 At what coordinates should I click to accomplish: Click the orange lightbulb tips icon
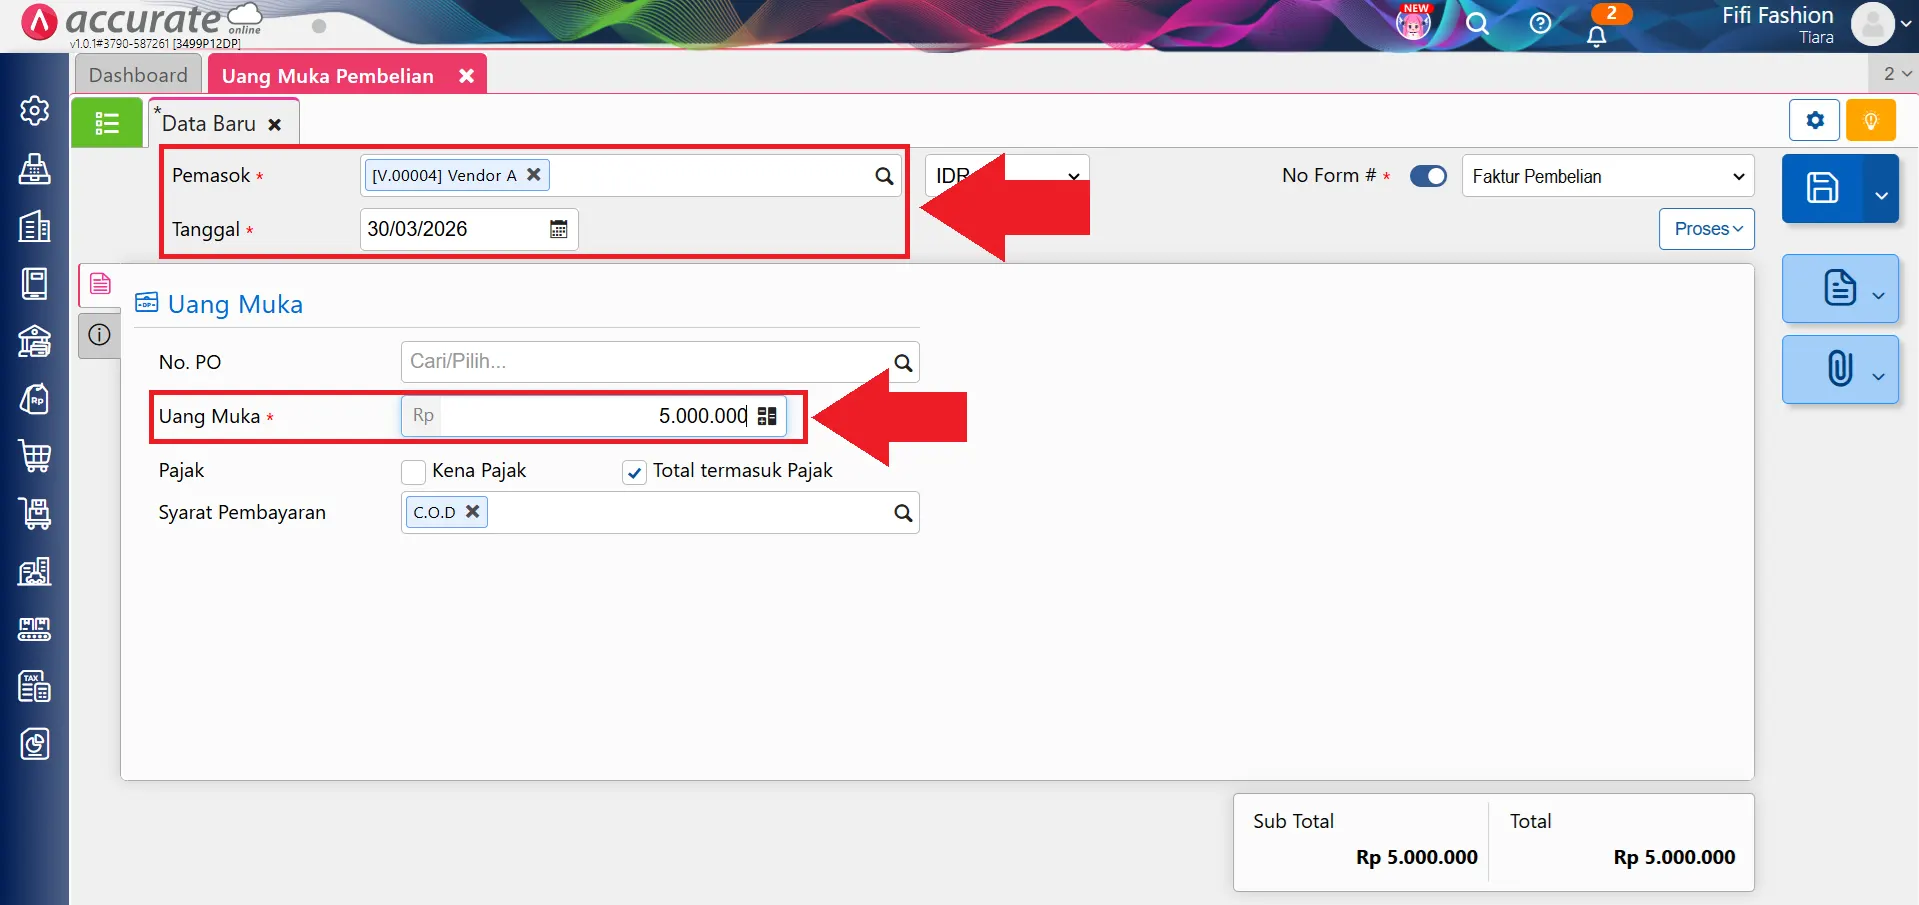pyautogui.click(x=1870, y=121)
